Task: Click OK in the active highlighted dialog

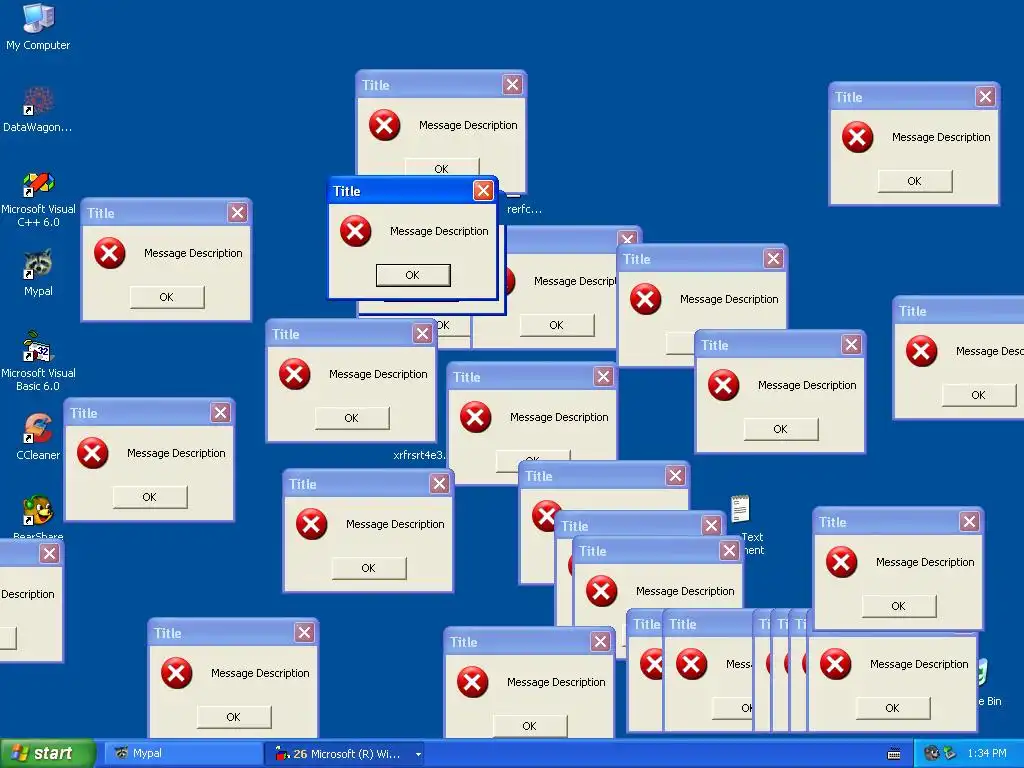Action: [x=413, y=275]
